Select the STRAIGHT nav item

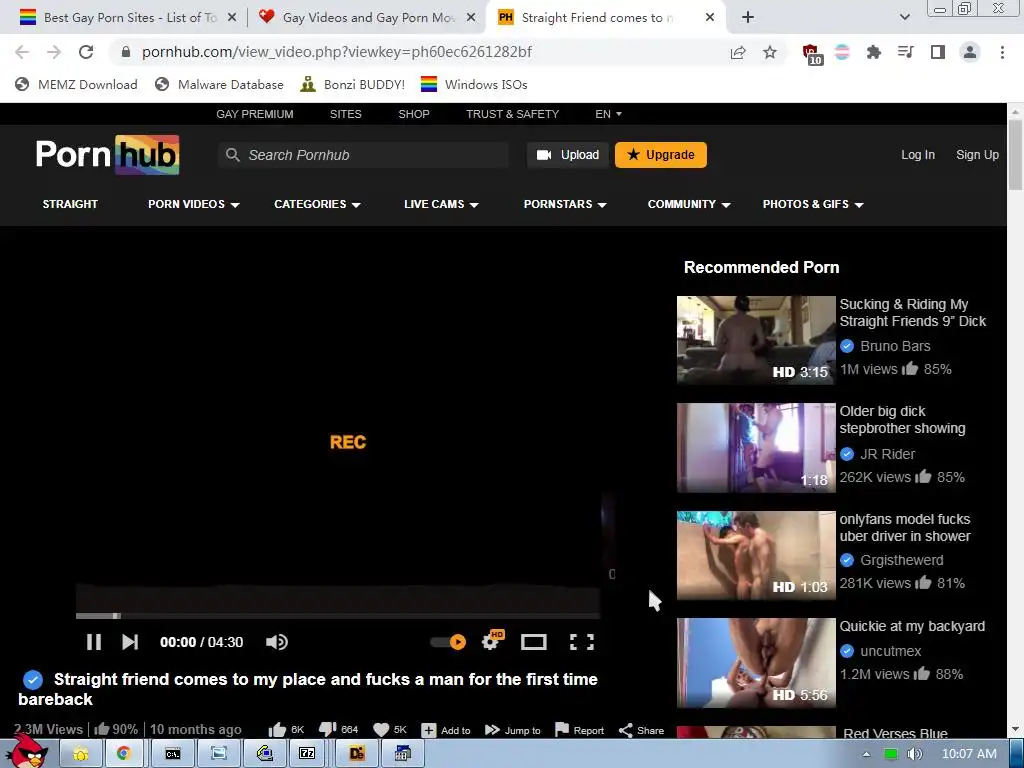point(70,204)
